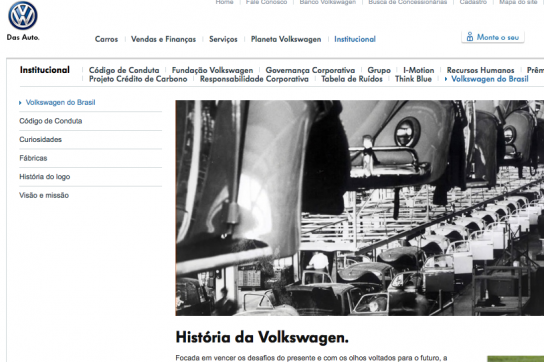Open the Carros menu
This screenshot has height=362, width=544.
[x=107, y=39]
